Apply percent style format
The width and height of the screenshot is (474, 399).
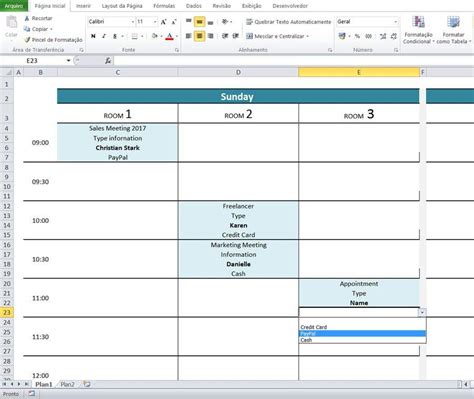coord(357,36)
